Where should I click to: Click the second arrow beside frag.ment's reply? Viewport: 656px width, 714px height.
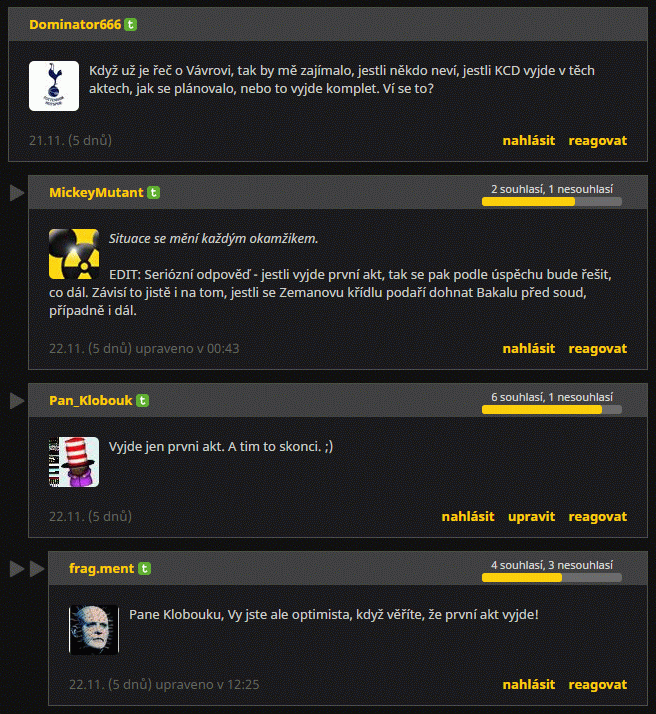(x=37, y=569)
